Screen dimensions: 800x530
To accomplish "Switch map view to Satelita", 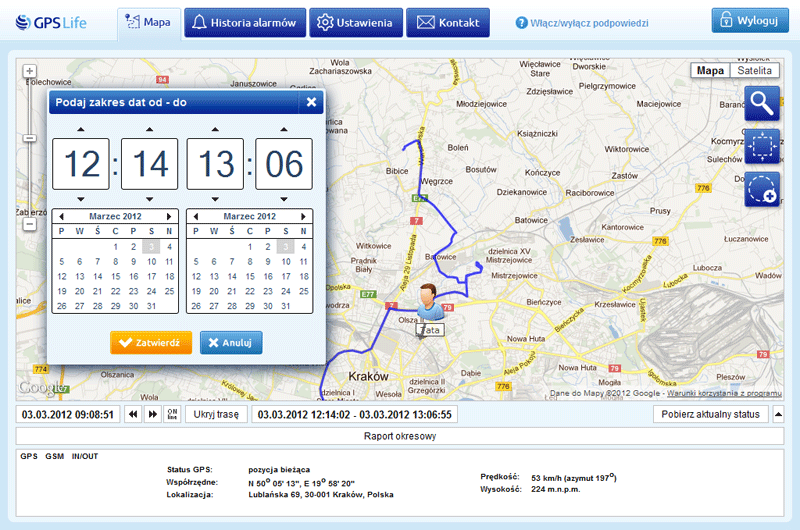I will pos(755,70).
